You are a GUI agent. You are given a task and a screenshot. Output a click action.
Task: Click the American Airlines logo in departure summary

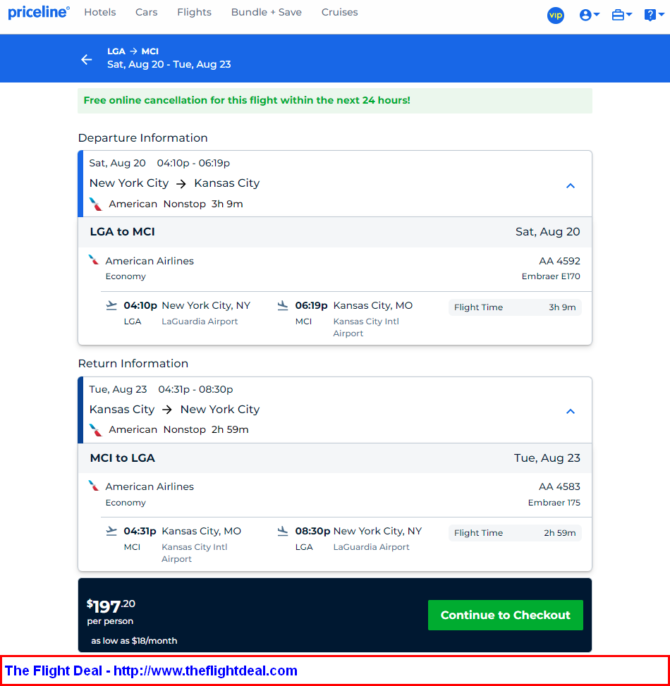tap(95, 204)
